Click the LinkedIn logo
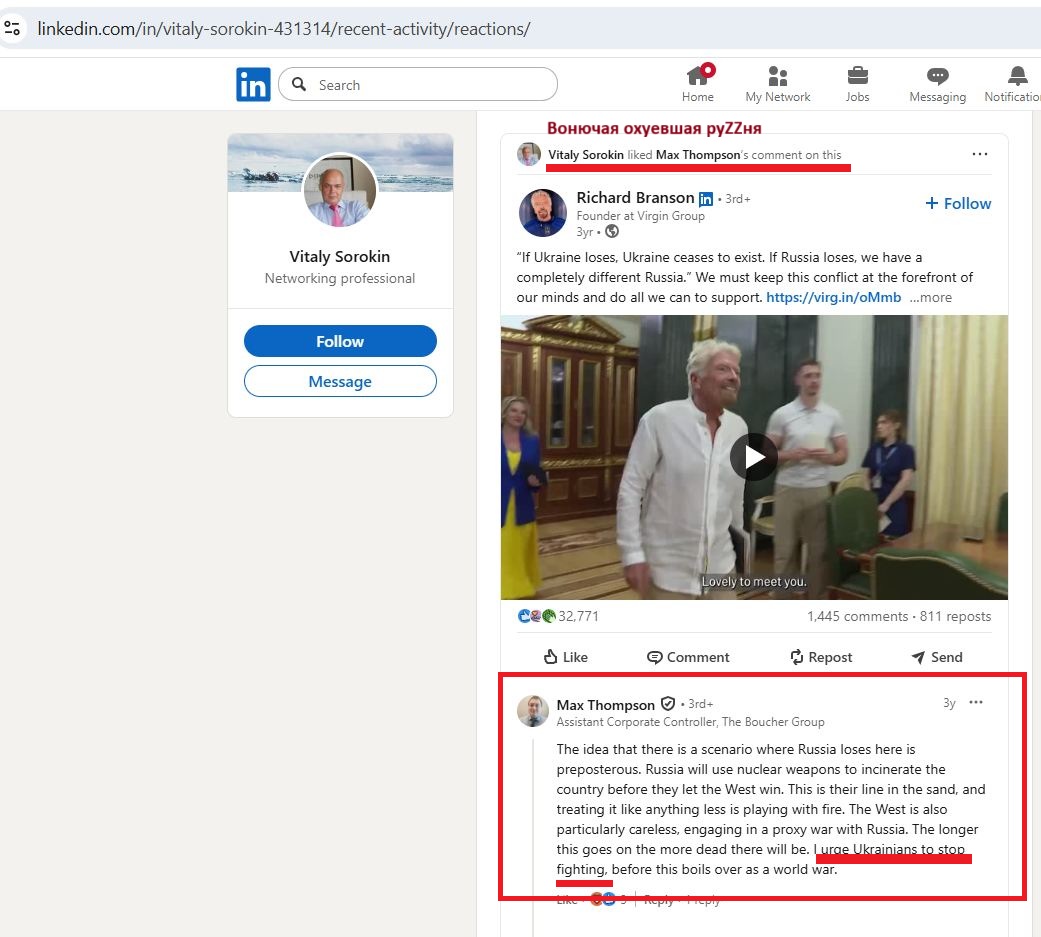The image size is (1041, 937). [253, 84]
